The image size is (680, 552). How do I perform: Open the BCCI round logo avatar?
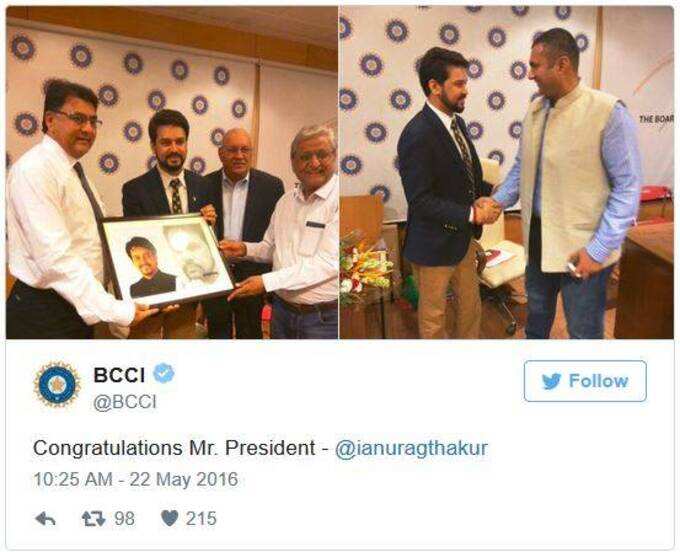pos(57,384)
